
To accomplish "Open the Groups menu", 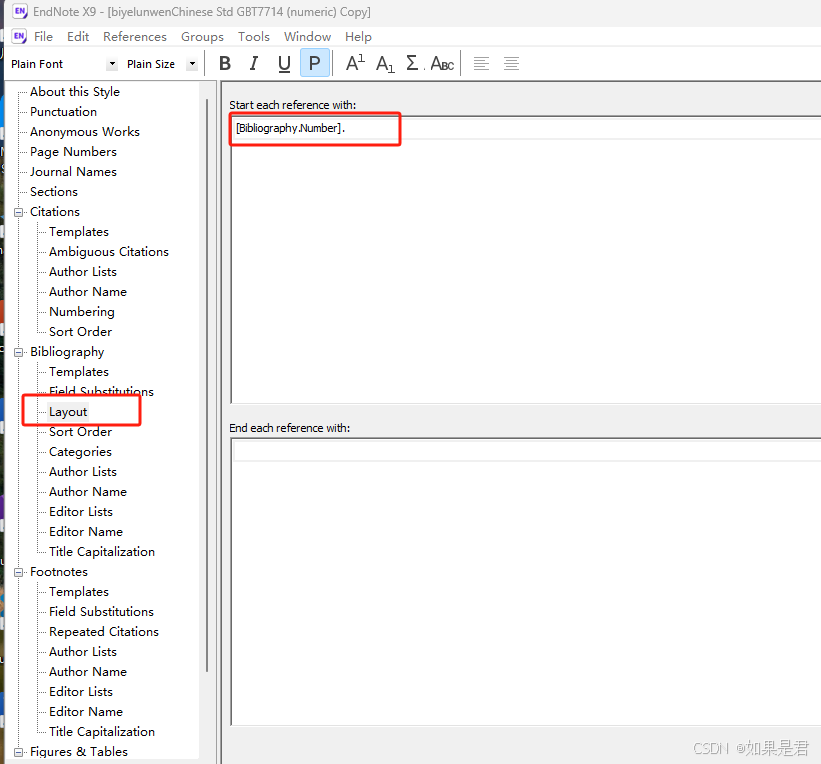I will click(202, 37).
